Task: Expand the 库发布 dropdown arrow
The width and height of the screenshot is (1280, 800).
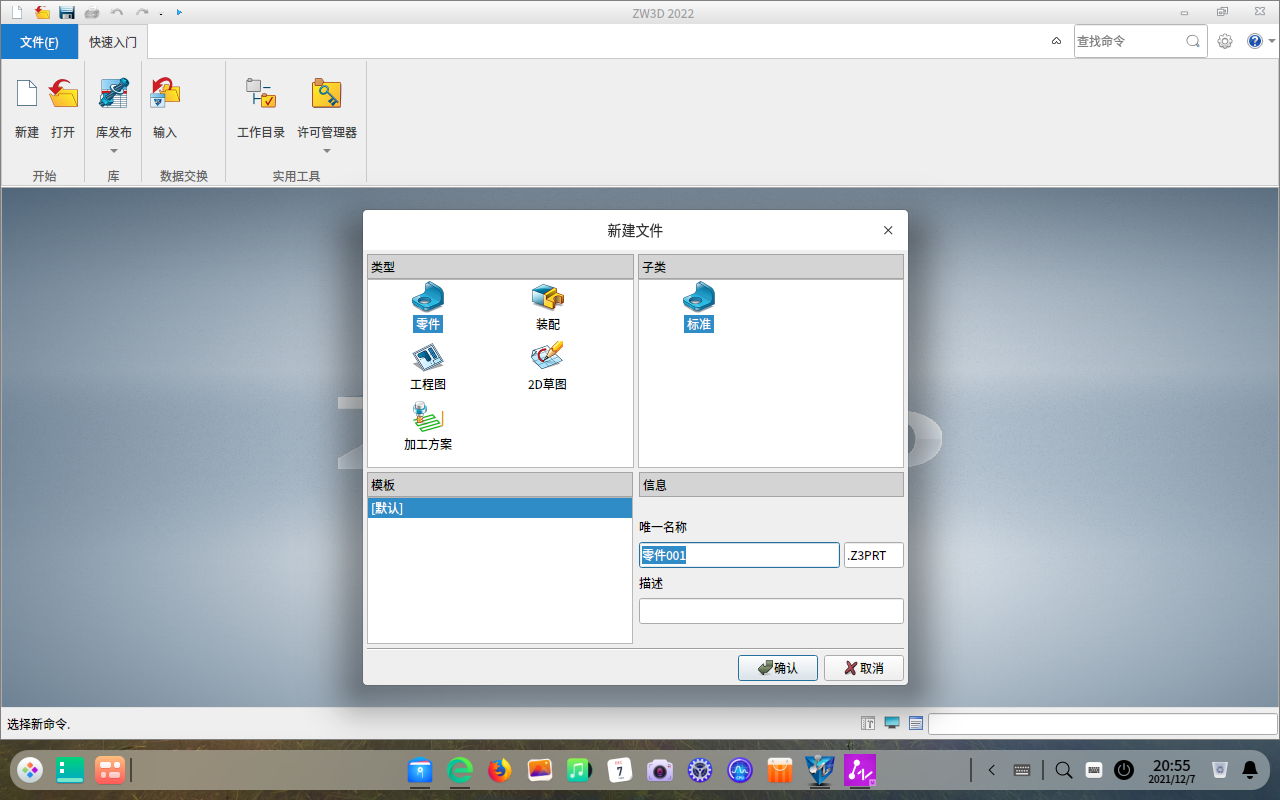Action: pos(113,149)
